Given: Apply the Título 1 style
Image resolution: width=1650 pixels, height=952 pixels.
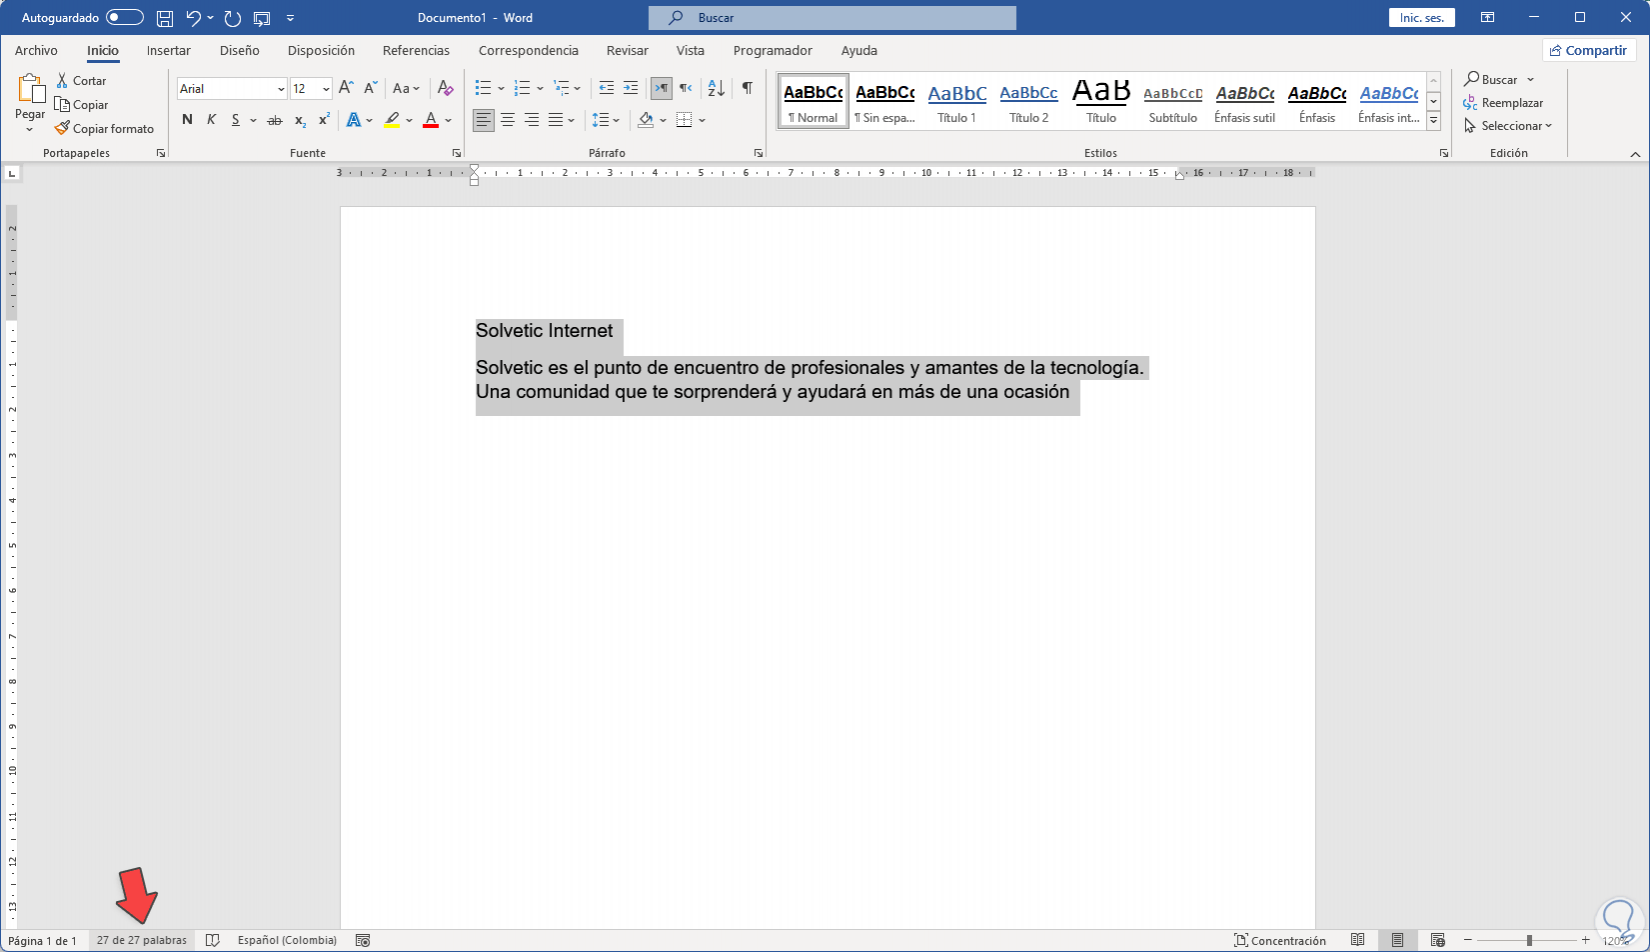Looking at the screenshot, I should [957, 101].
